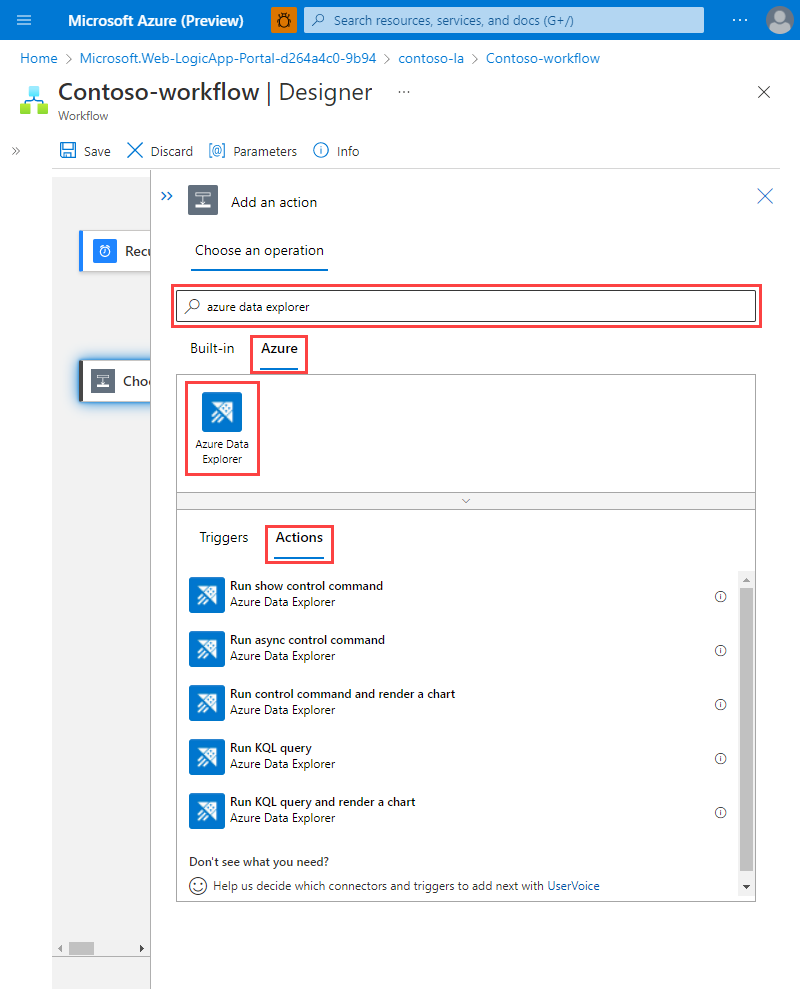Click the info icon beside Run async control command
Screen dimensions: 800x999
pos(720,649)
